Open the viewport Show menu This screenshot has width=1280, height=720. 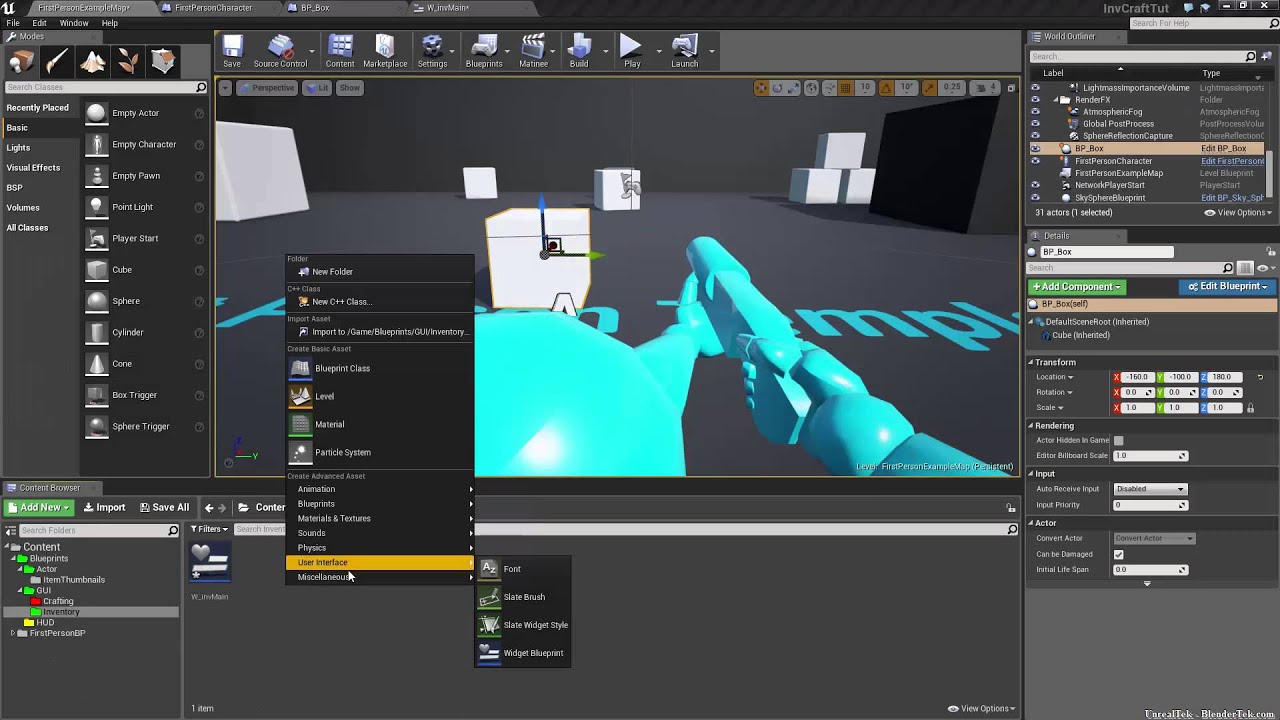pos(349,88)
